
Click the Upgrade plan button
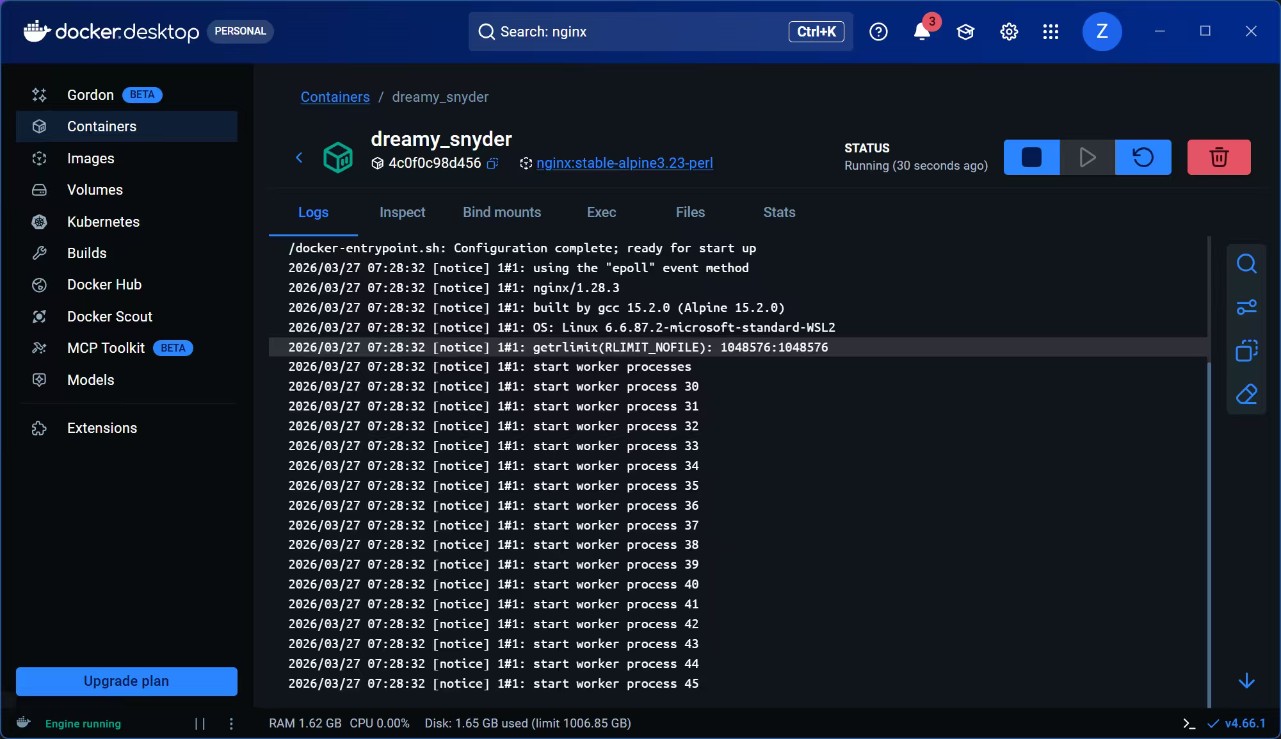point(127,681)
